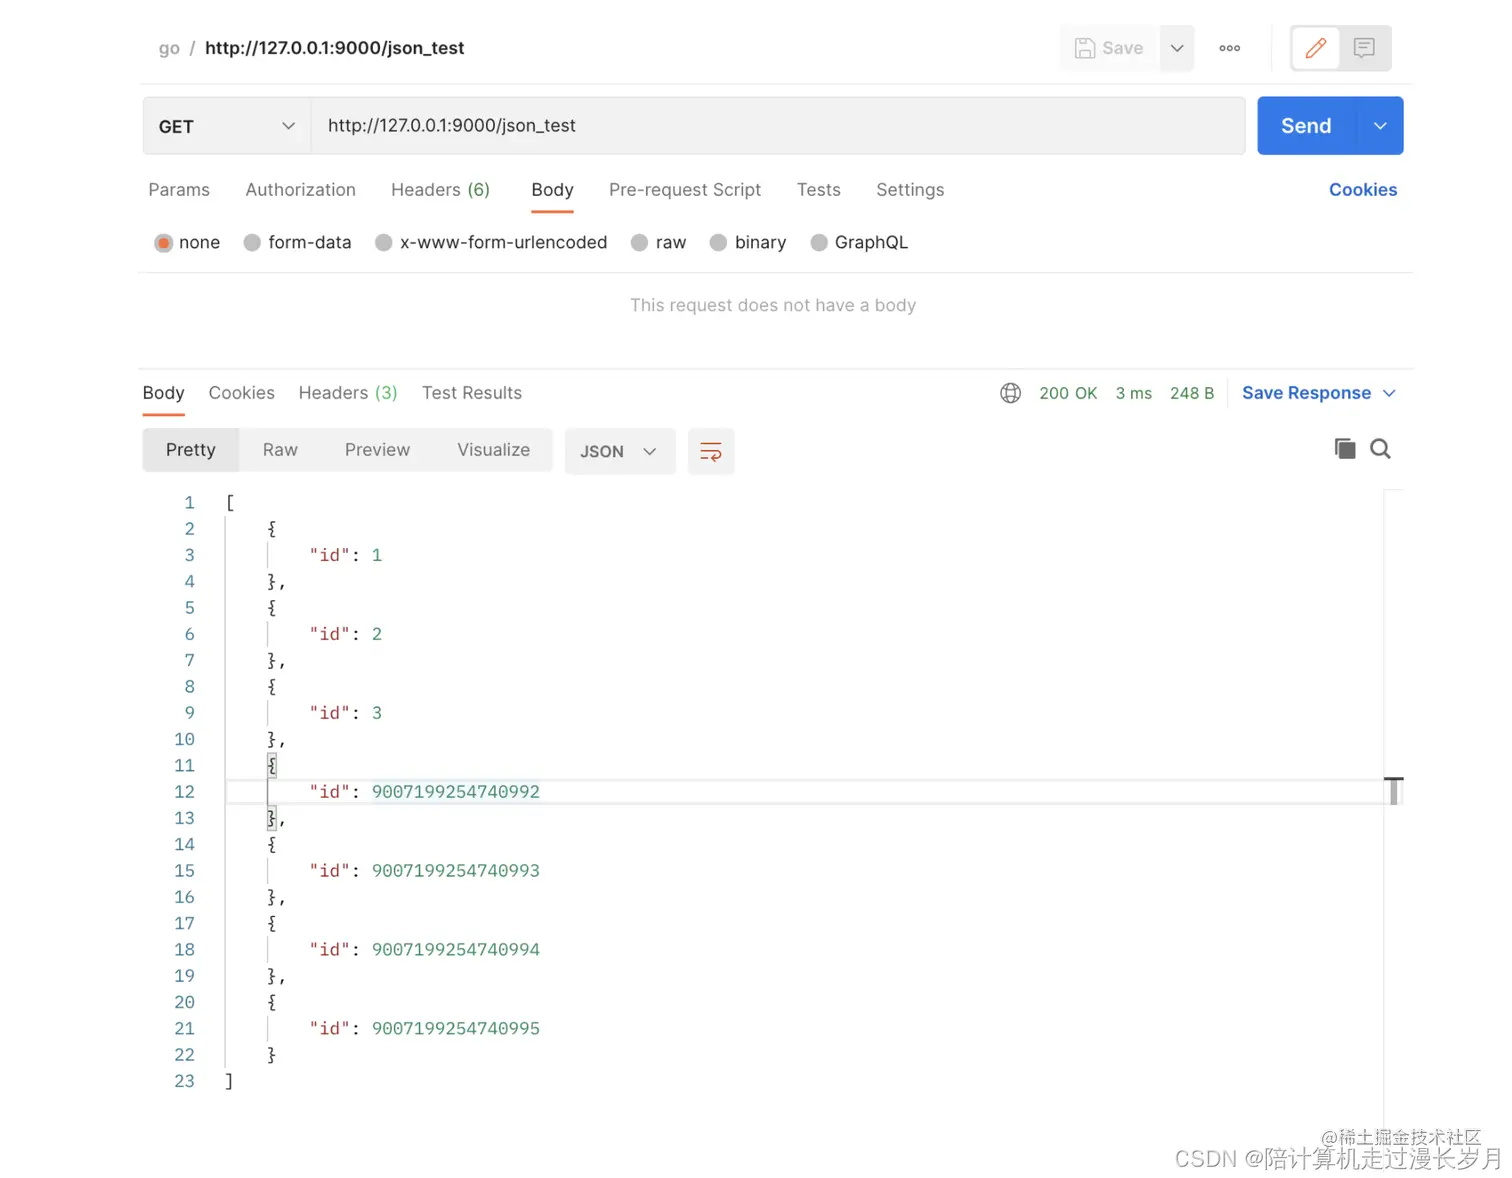Image resolution: width=1512 pixels, height=1178 pixels.
Task: Open the three-dot more actions menu
Action: 1230,48
